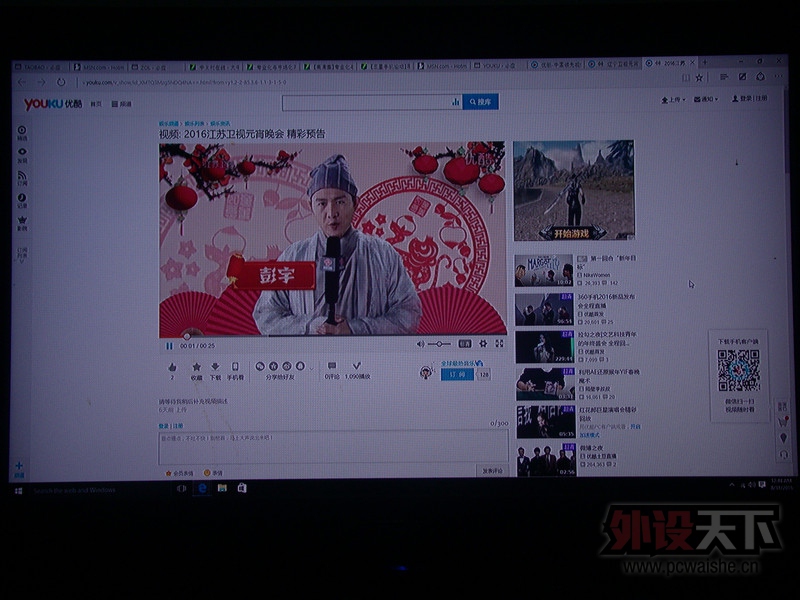The image size is (800, 600).
Task: Download the video via 下载 icon
Action: 215,366
